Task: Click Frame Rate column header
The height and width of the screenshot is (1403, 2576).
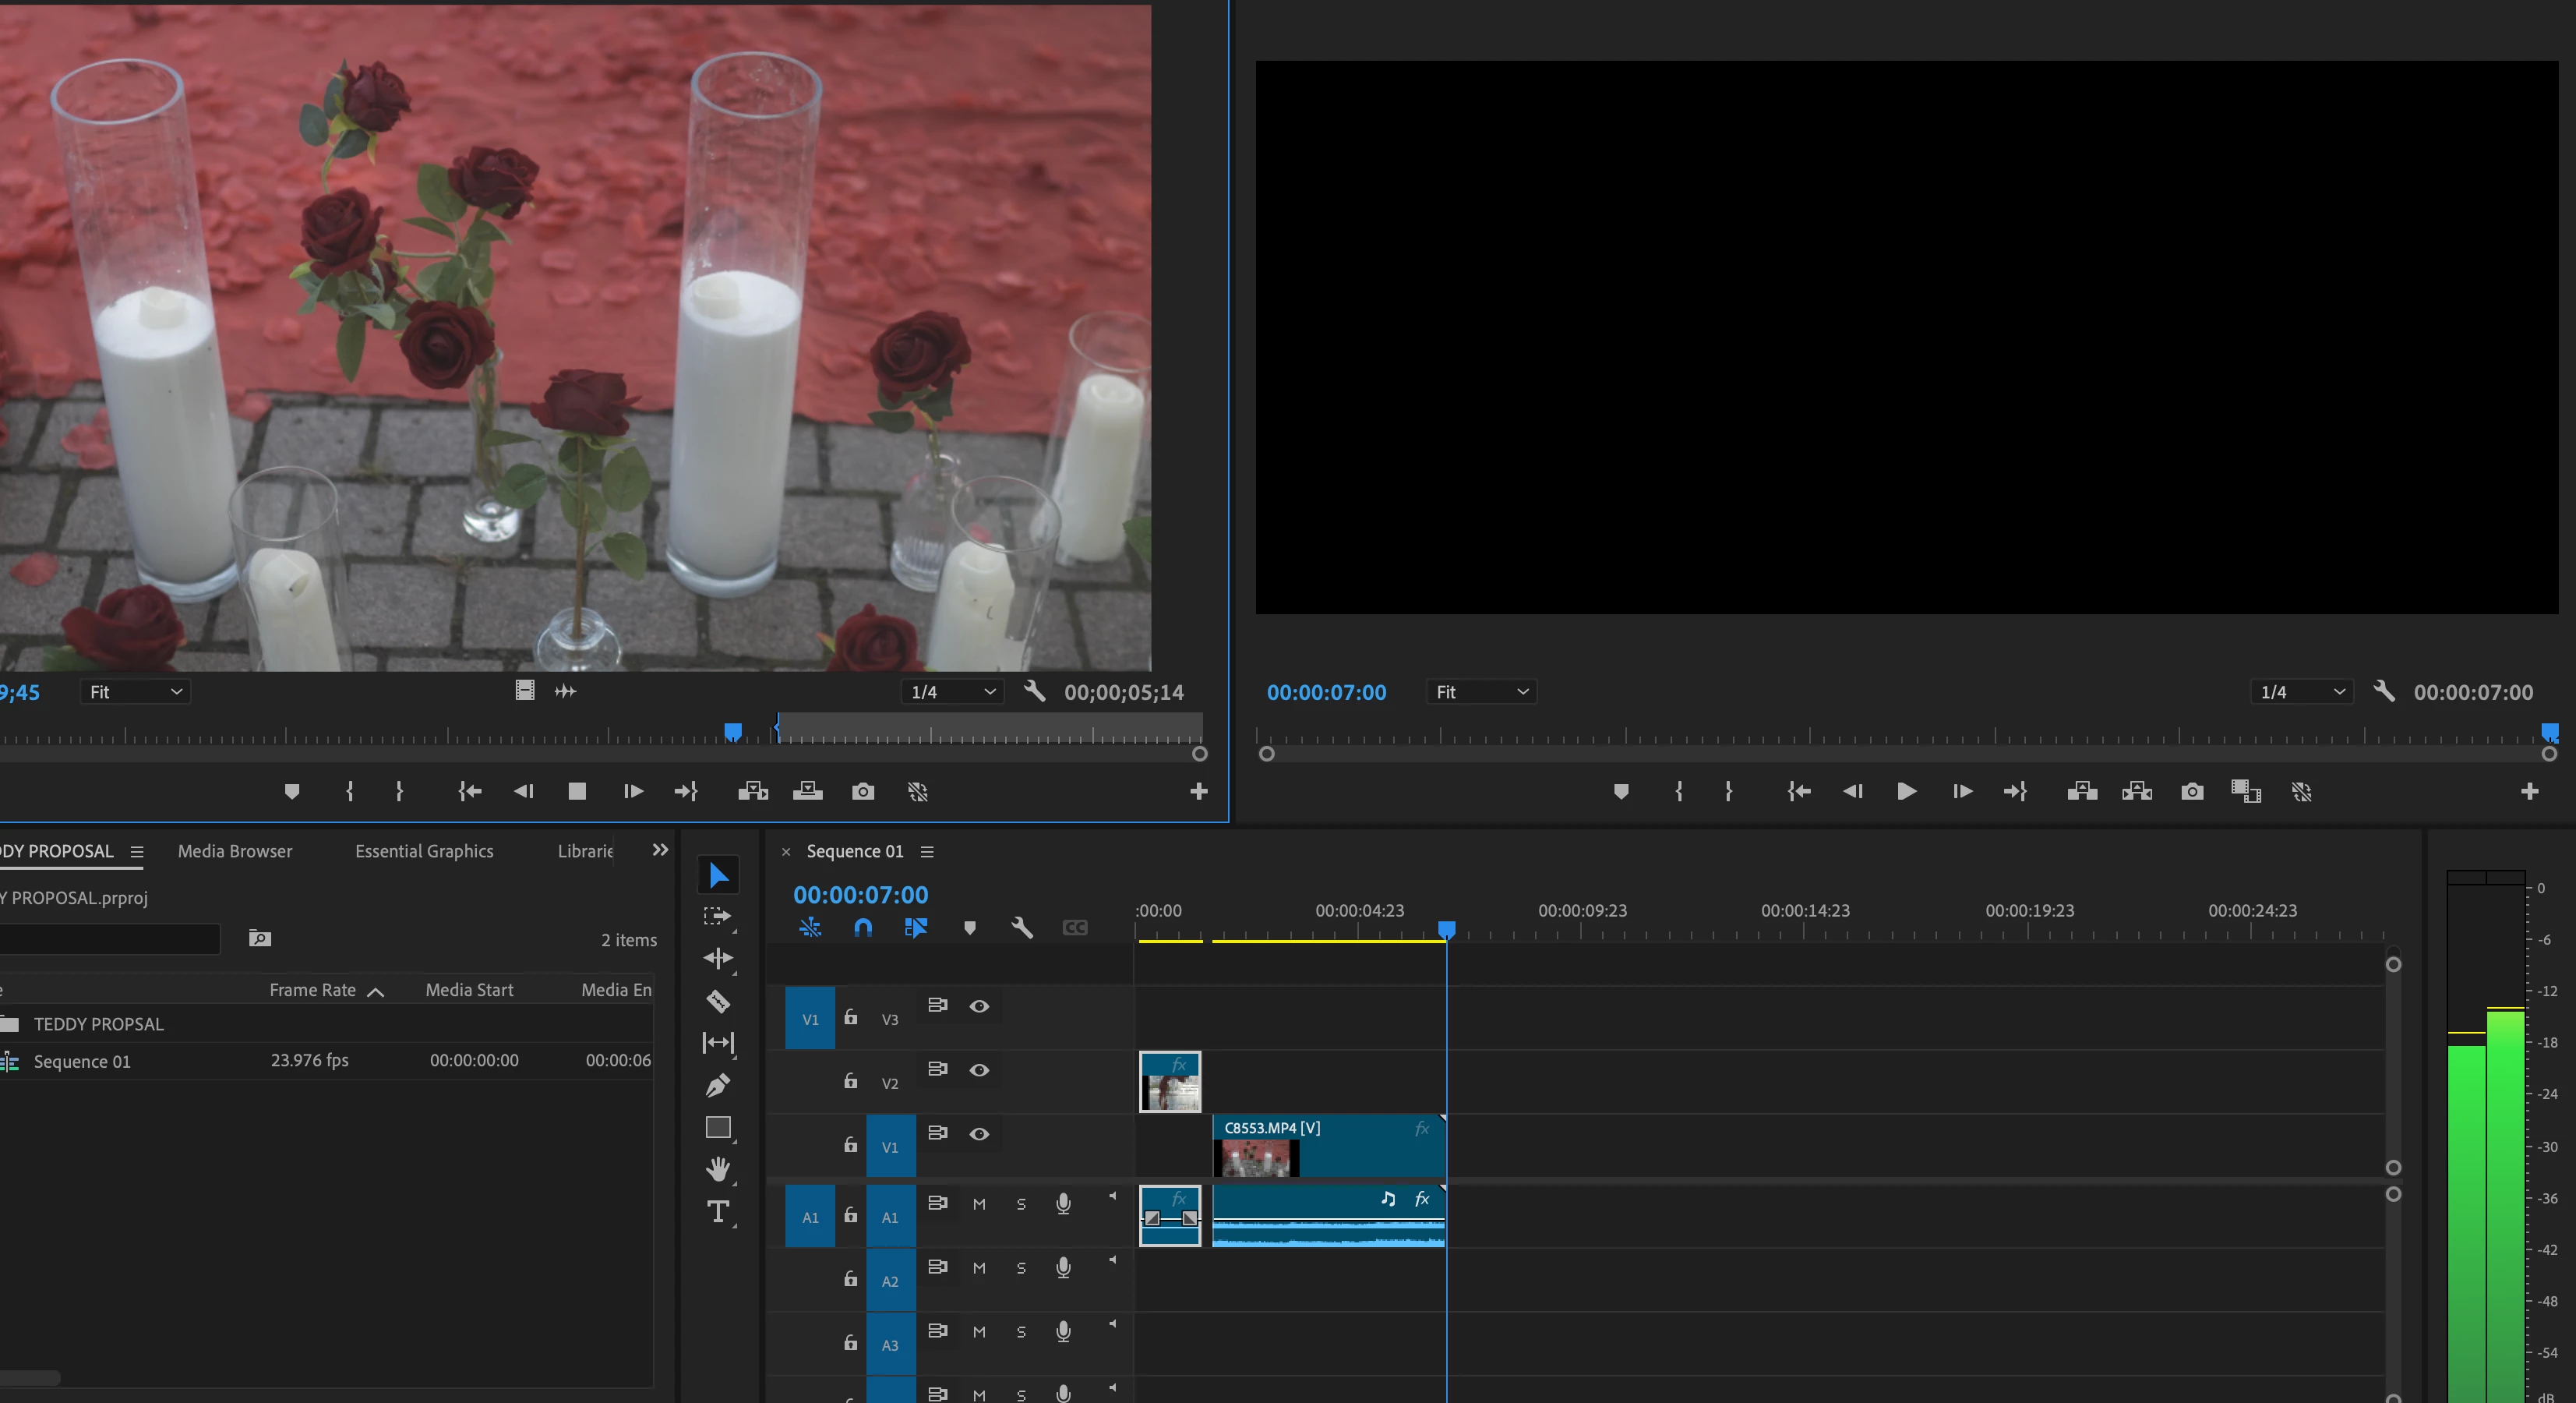Action: click(x=312, y=990)
